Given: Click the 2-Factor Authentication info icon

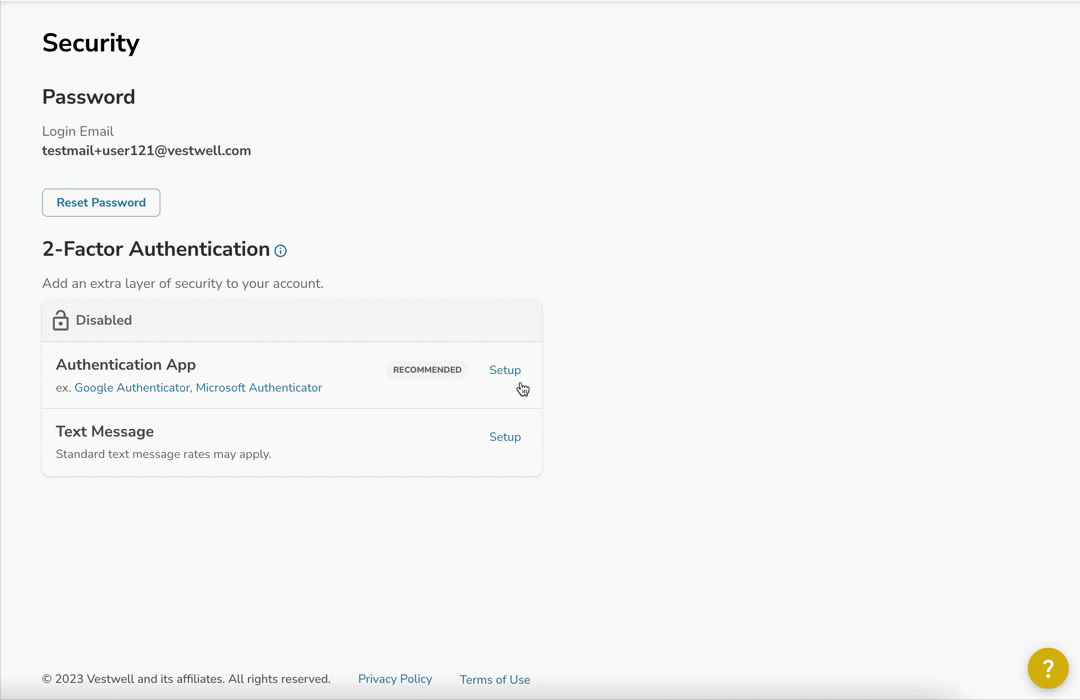Looking at the screenshot, I should 280,251.
